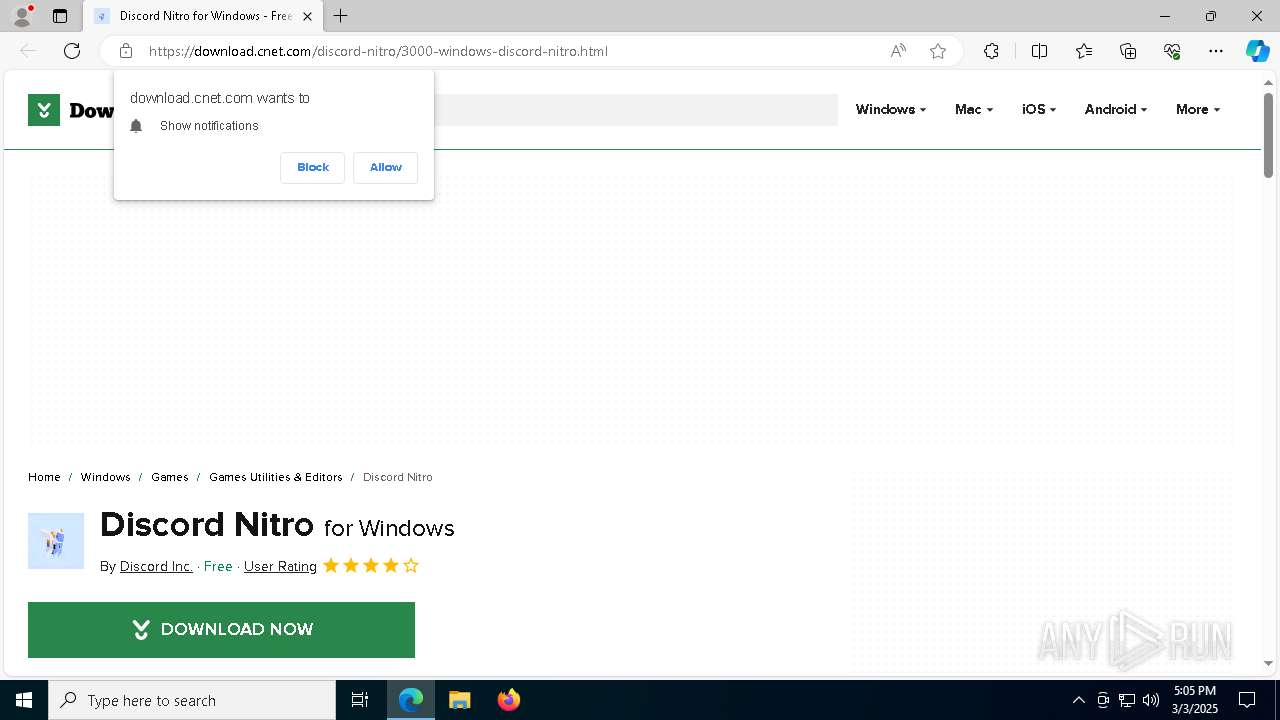This screenshot has height=720, width=1280.
Task: Open the Windows Start menu
Action: click(24, 700)
